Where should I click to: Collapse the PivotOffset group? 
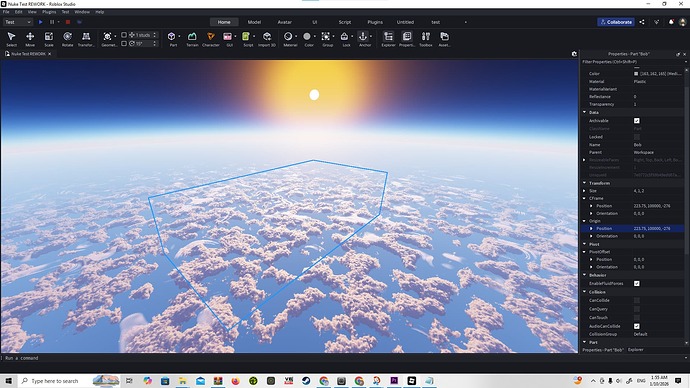point(585,252)
